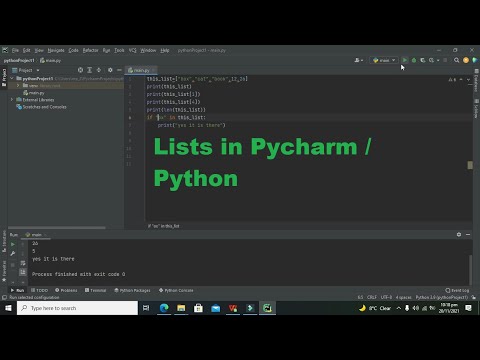This screenshot has height=360, width=480.
Task: Click the green Debug bug icon
Action: [414, 60]
